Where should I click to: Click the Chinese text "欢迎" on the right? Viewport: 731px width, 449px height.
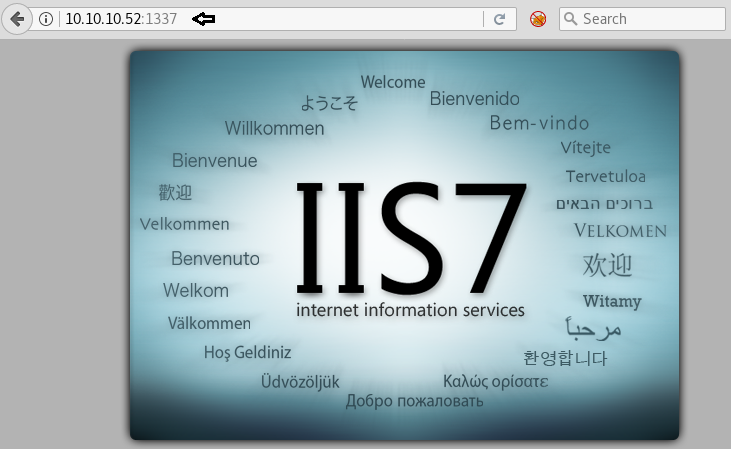[607, 265]
